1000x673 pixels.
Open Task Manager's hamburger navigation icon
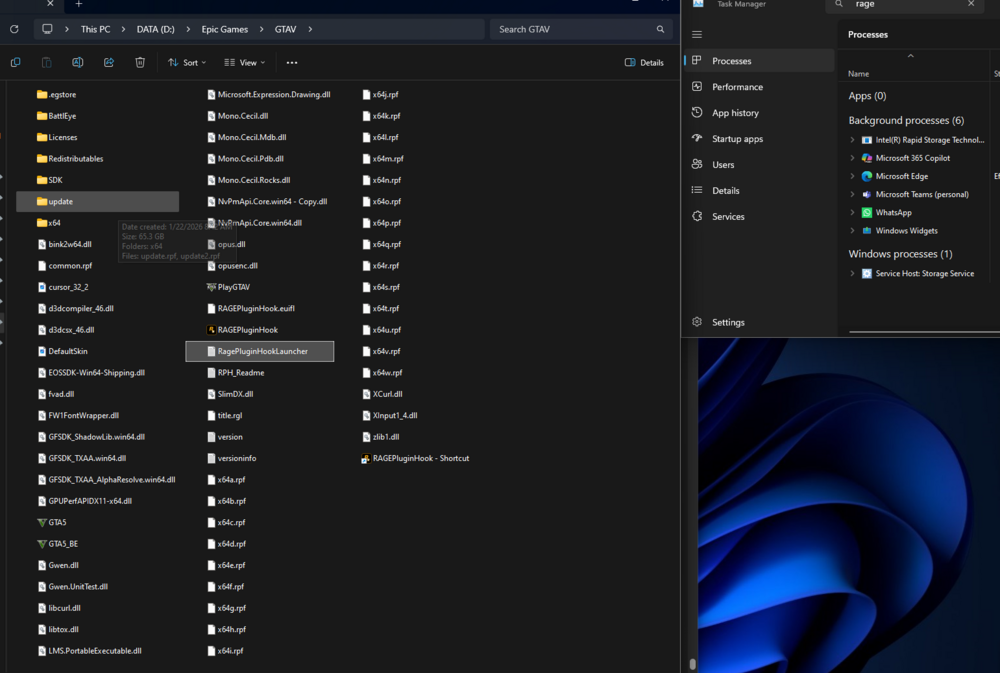(x=696, y=33)
